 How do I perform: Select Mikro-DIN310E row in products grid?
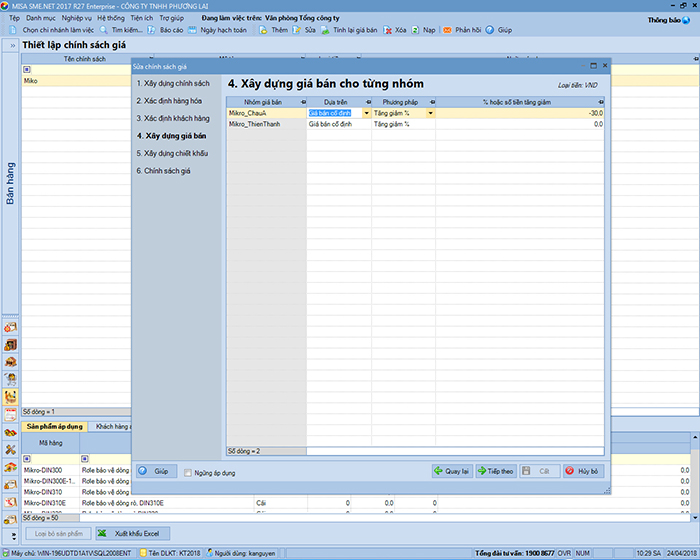click(x=357, y=503)
